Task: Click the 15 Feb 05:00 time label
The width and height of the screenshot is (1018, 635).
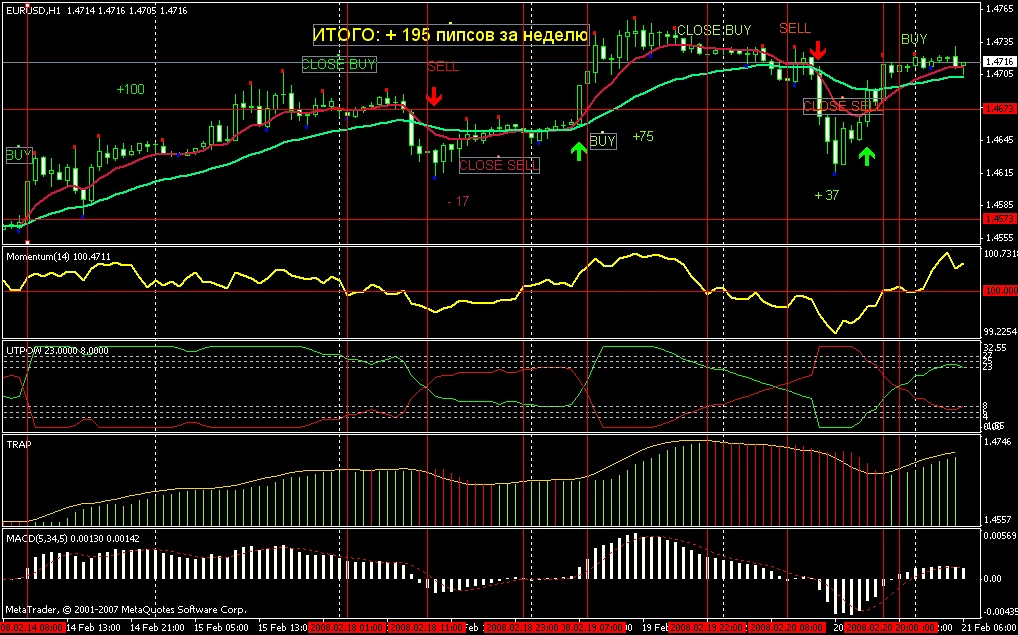Action: click(x=223, y=628)
